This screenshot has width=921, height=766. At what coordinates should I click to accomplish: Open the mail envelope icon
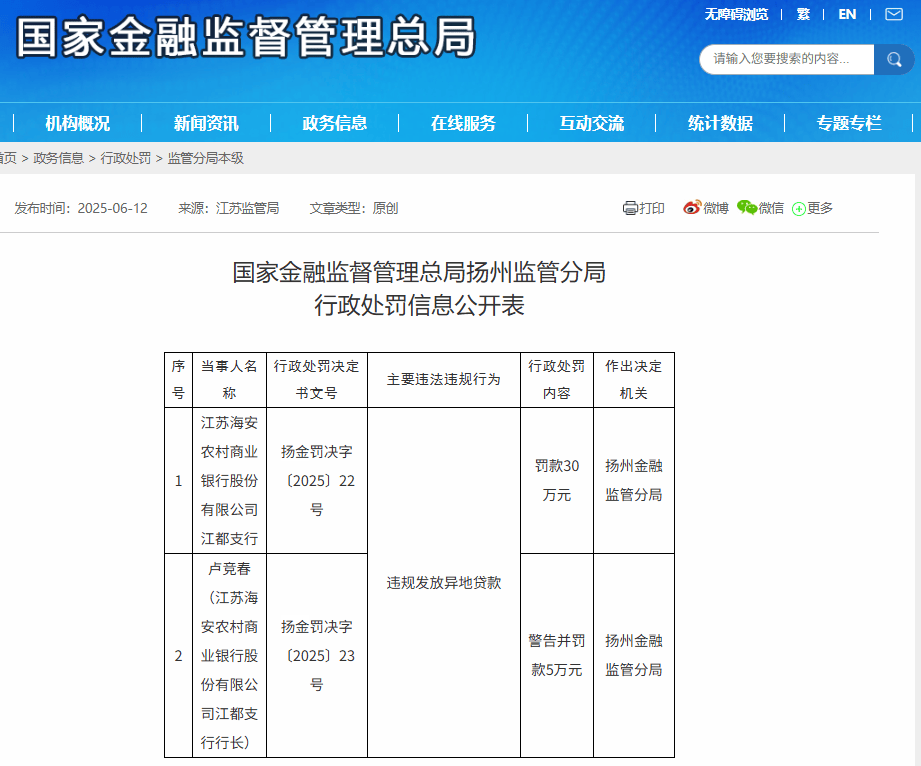point(894,14)
